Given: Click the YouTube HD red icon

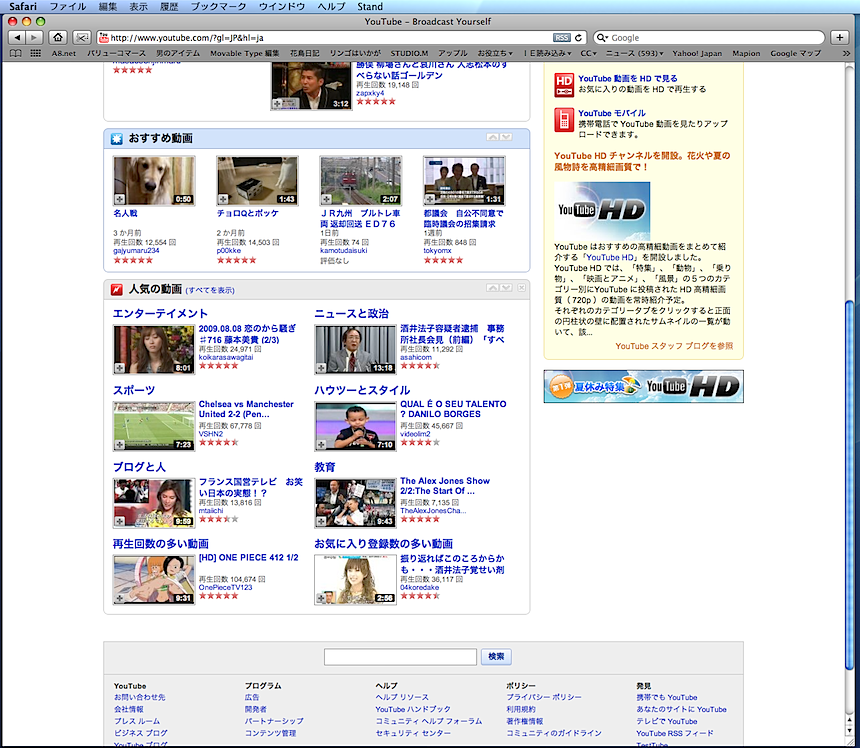Looking at the screenshot, I should click(x=564, y=85).
